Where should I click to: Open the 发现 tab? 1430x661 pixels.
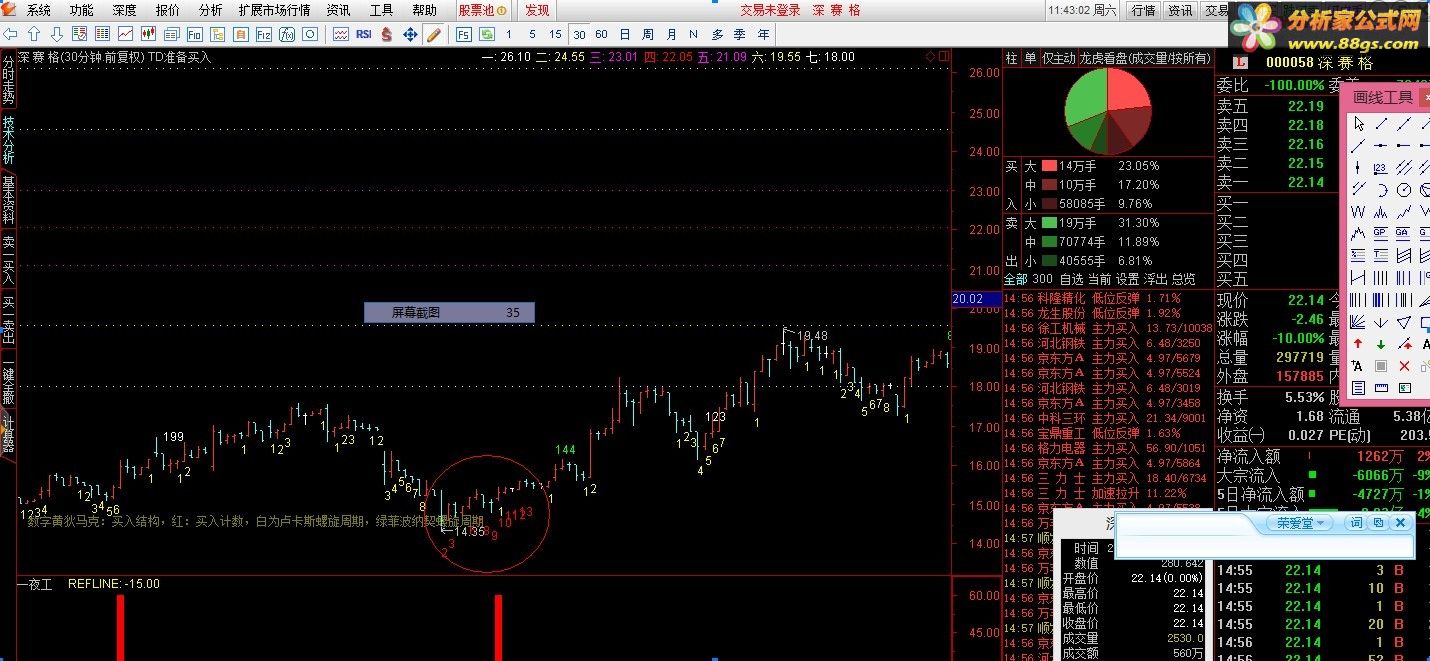[x=537, y=10]
